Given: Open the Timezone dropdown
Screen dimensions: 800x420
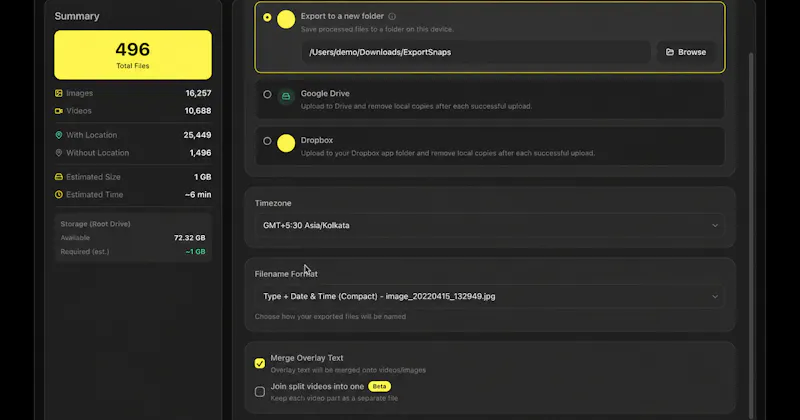Looking at the screenshot, I should click(490, 225).
